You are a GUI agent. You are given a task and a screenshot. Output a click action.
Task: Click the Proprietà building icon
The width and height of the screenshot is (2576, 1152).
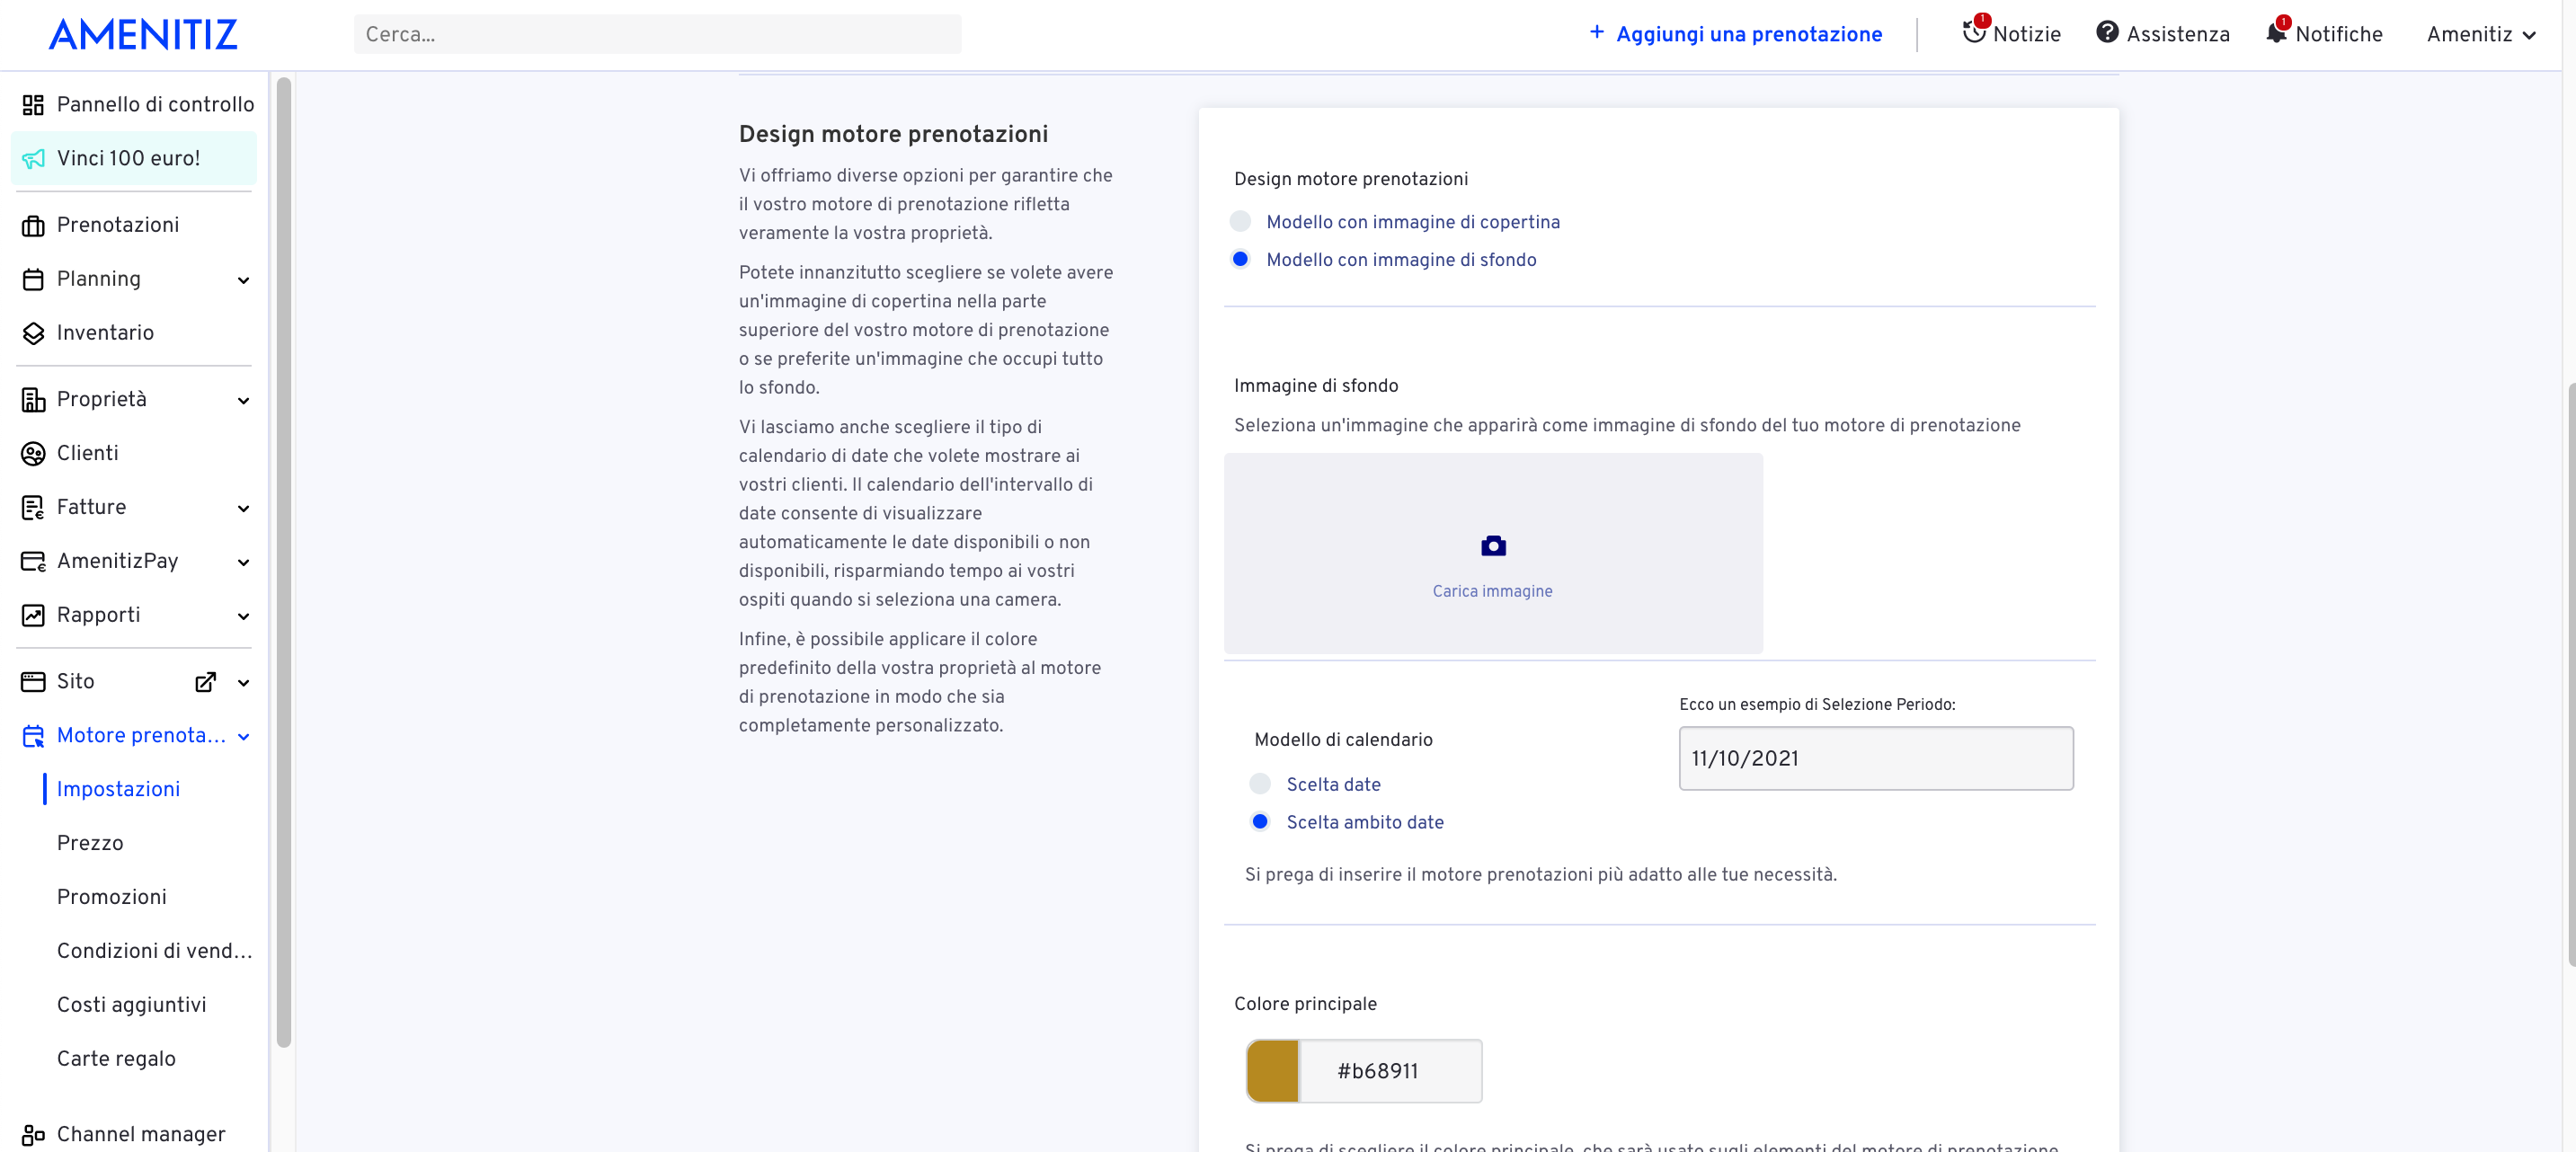pyautogui.click(x=33, y=400)
